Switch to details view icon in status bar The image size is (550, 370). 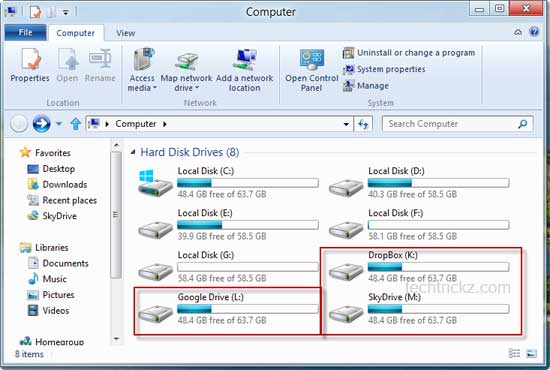tap(514, 353)
